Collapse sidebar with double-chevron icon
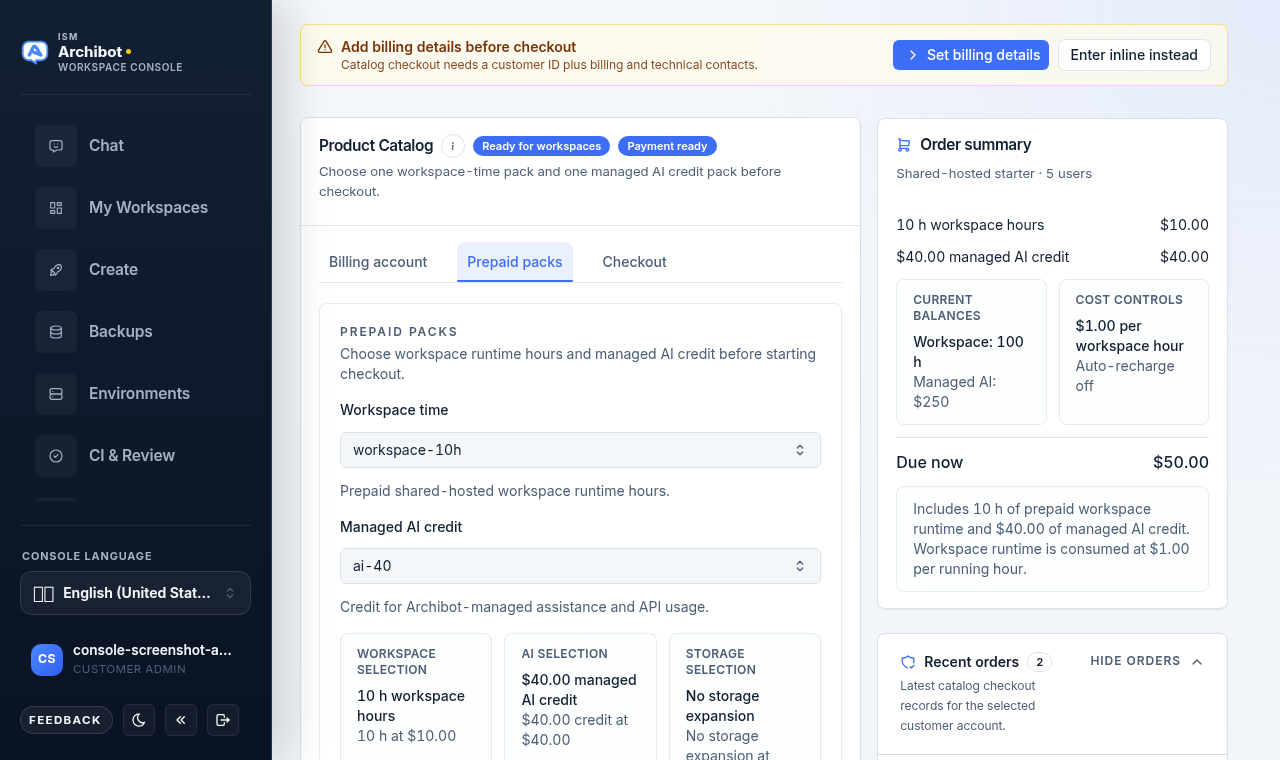 181,720
